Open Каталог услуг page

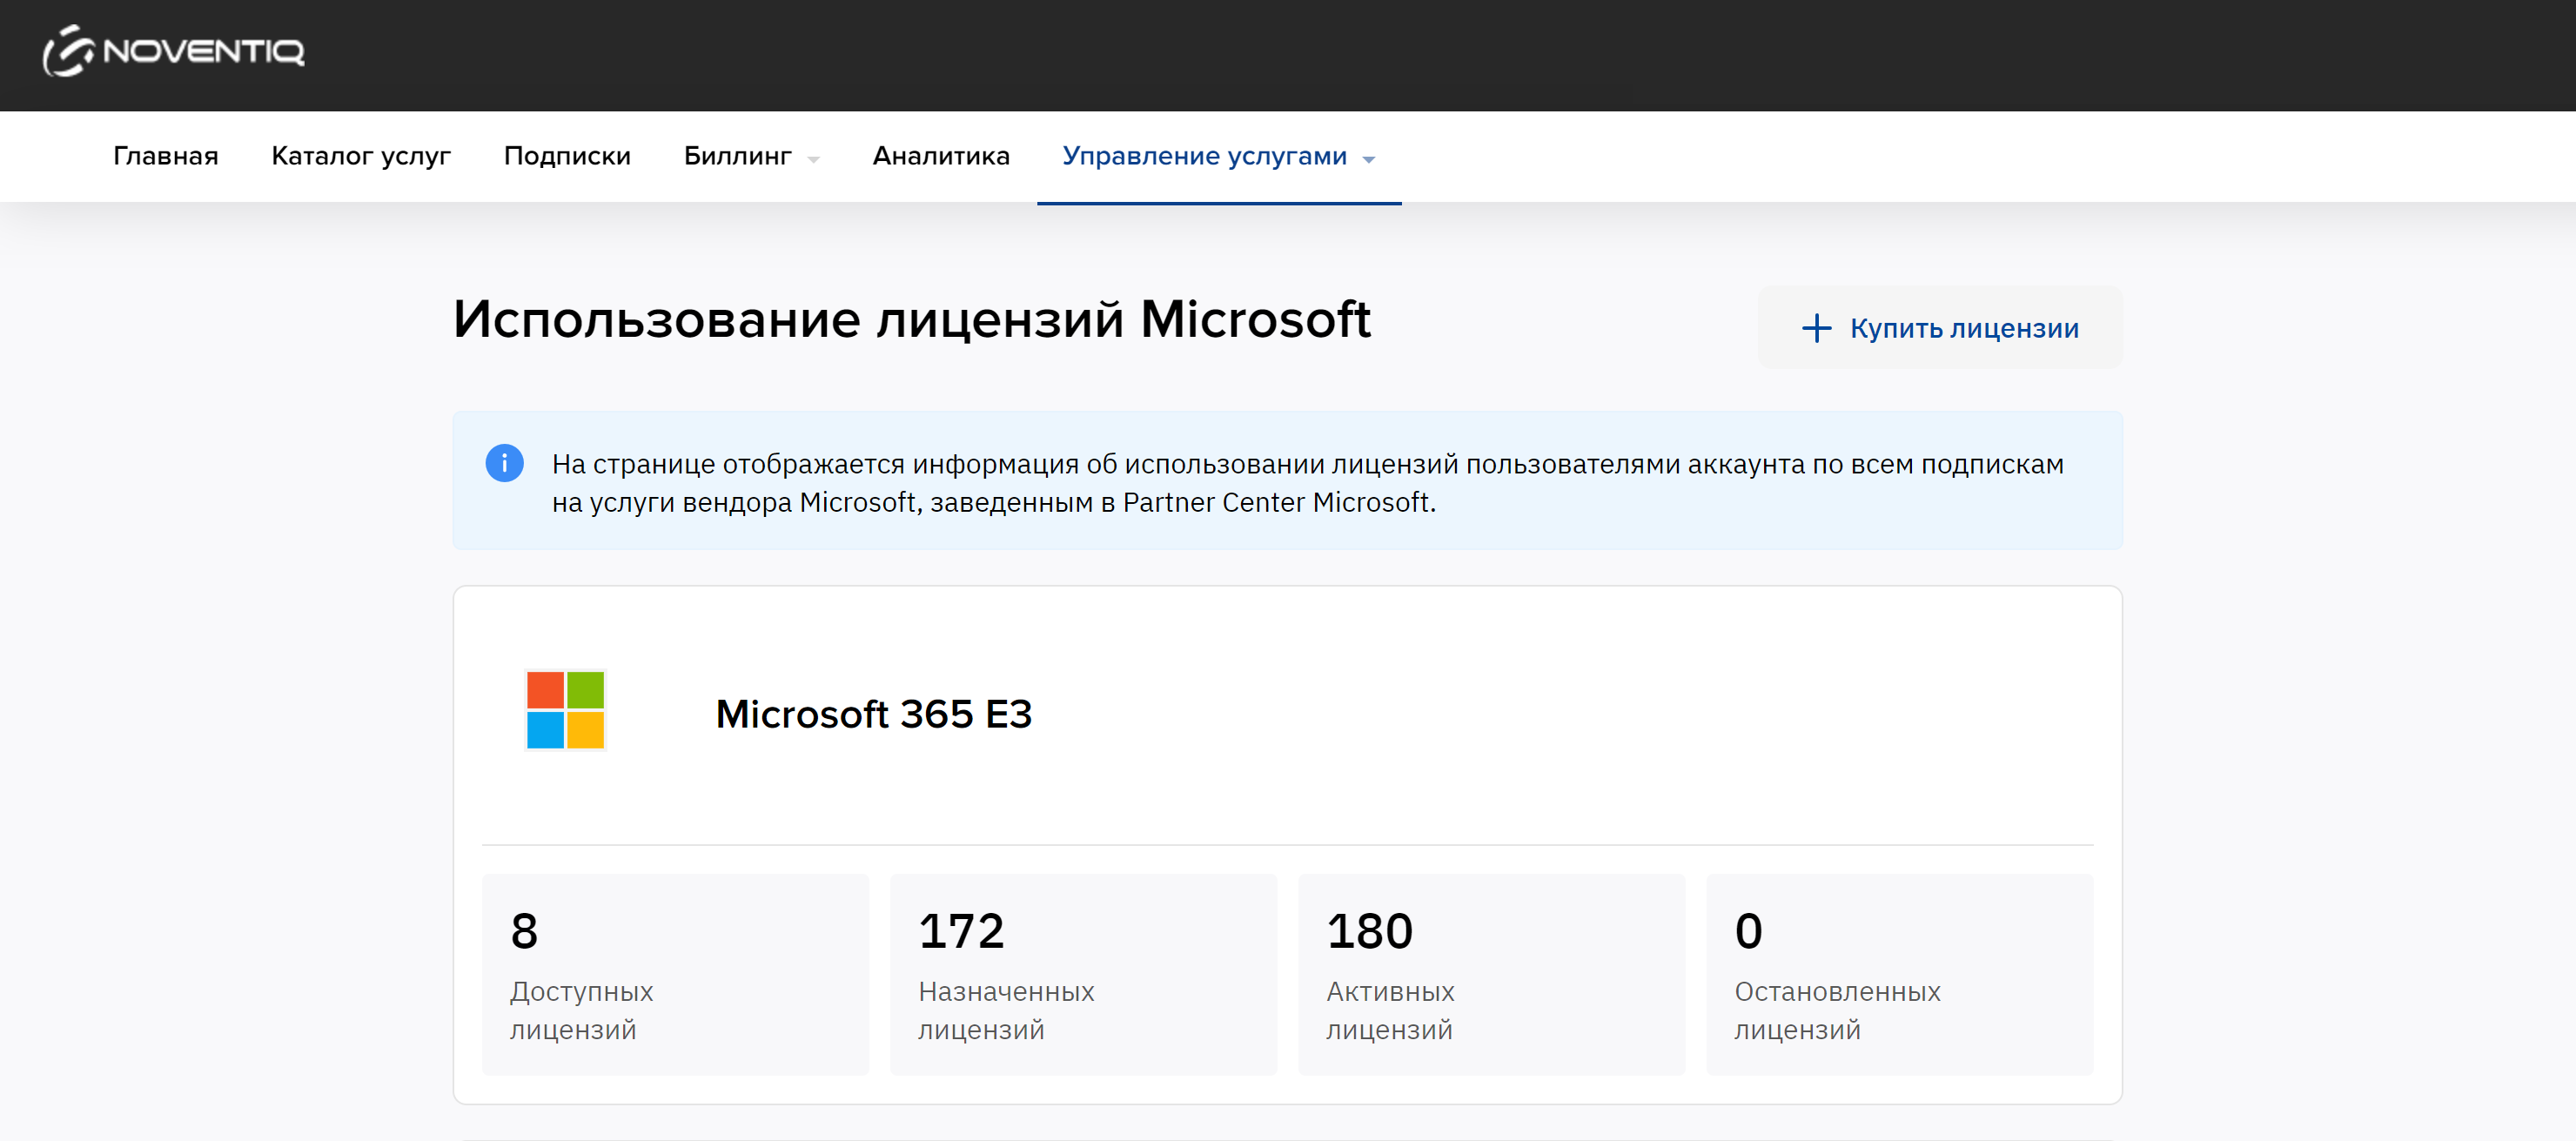tap(360, 156)
